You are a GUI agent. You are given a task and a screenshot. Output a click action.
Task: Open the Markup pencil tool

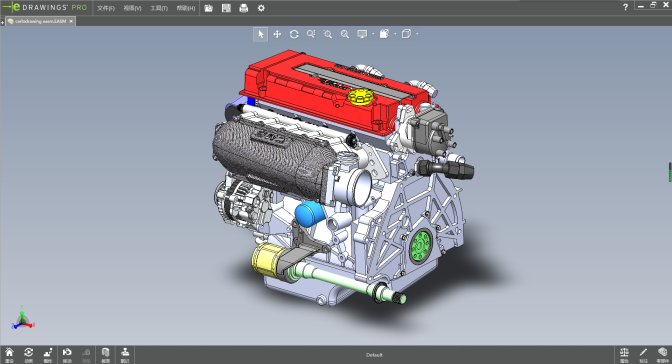pos(643,355)
